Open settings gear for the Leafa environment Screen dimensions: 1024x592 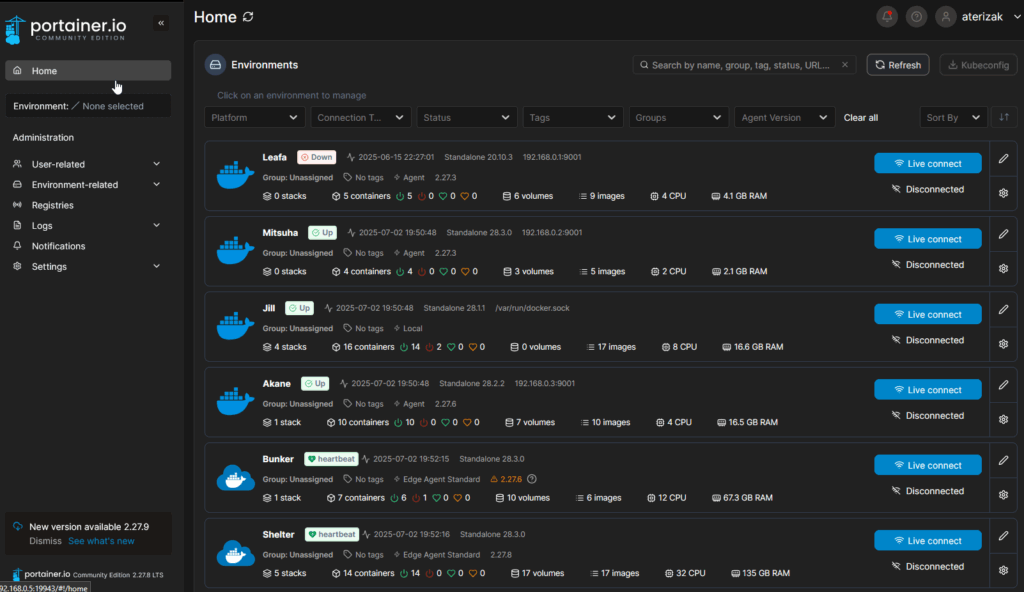(1004, 193)
